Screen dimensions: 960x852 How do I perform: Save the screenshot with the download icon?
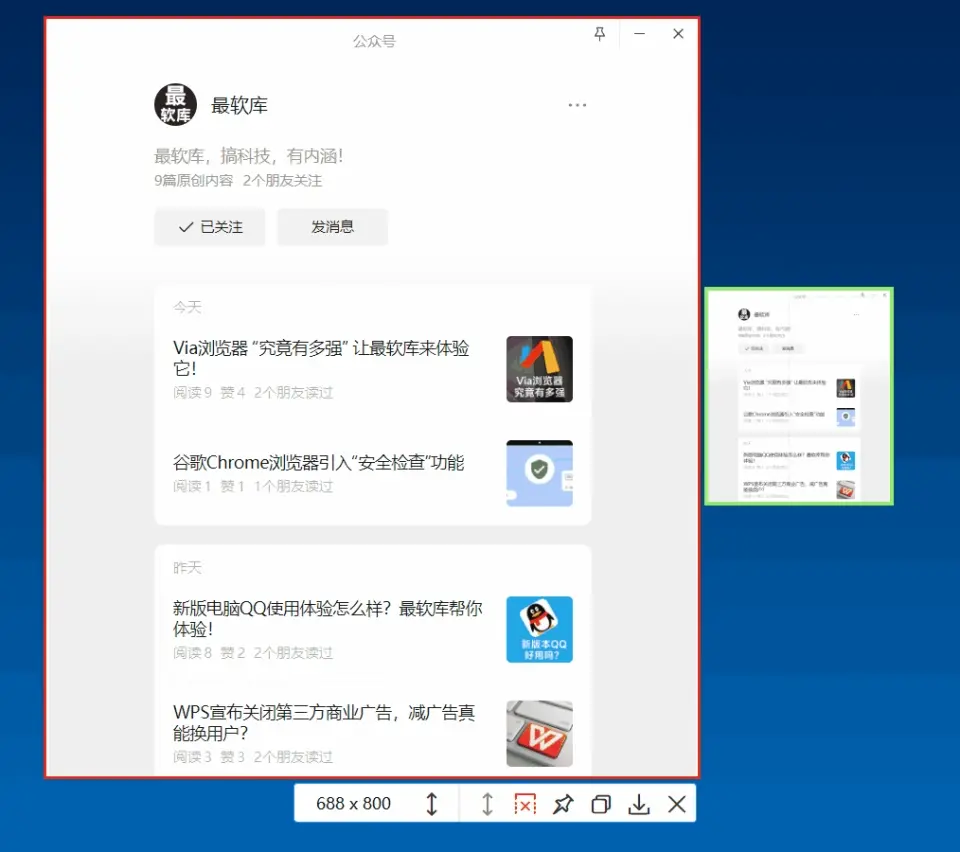coord(639,804)
